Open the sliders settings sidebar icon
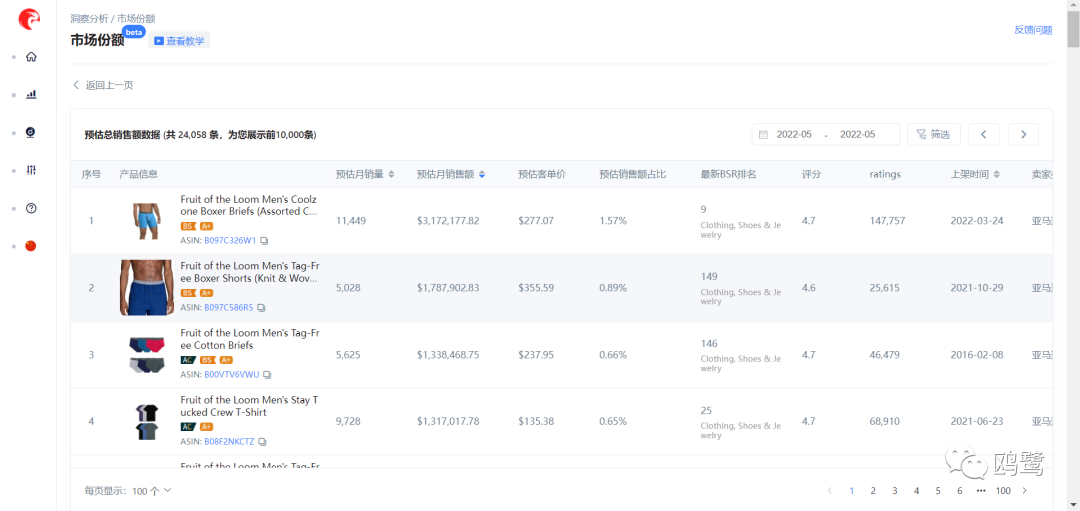Screen dimensions: 1080x511 click(31, 170)
